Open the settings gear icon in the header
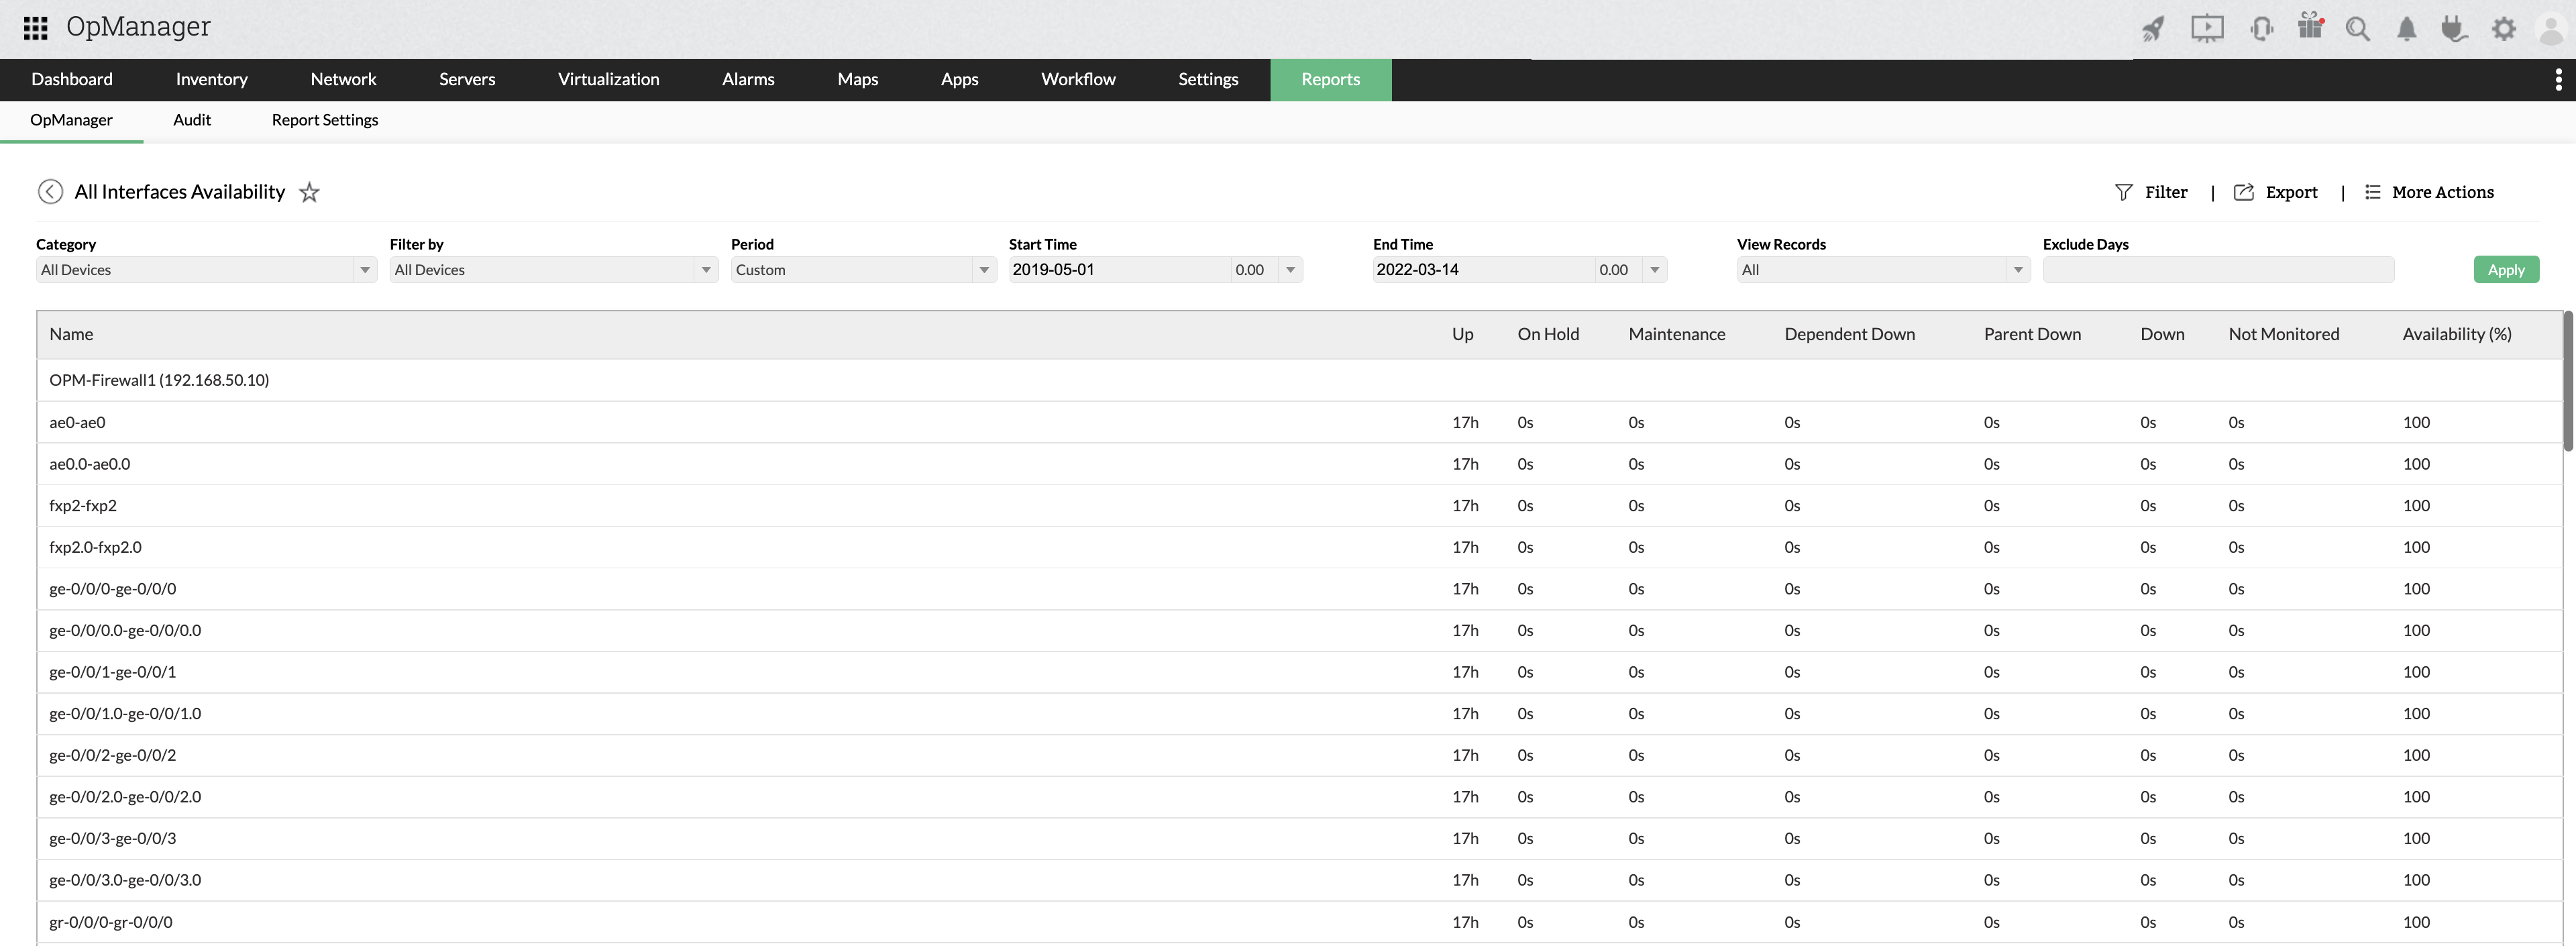Viewport: 2576px width, 946px height. coord(2504,28)
